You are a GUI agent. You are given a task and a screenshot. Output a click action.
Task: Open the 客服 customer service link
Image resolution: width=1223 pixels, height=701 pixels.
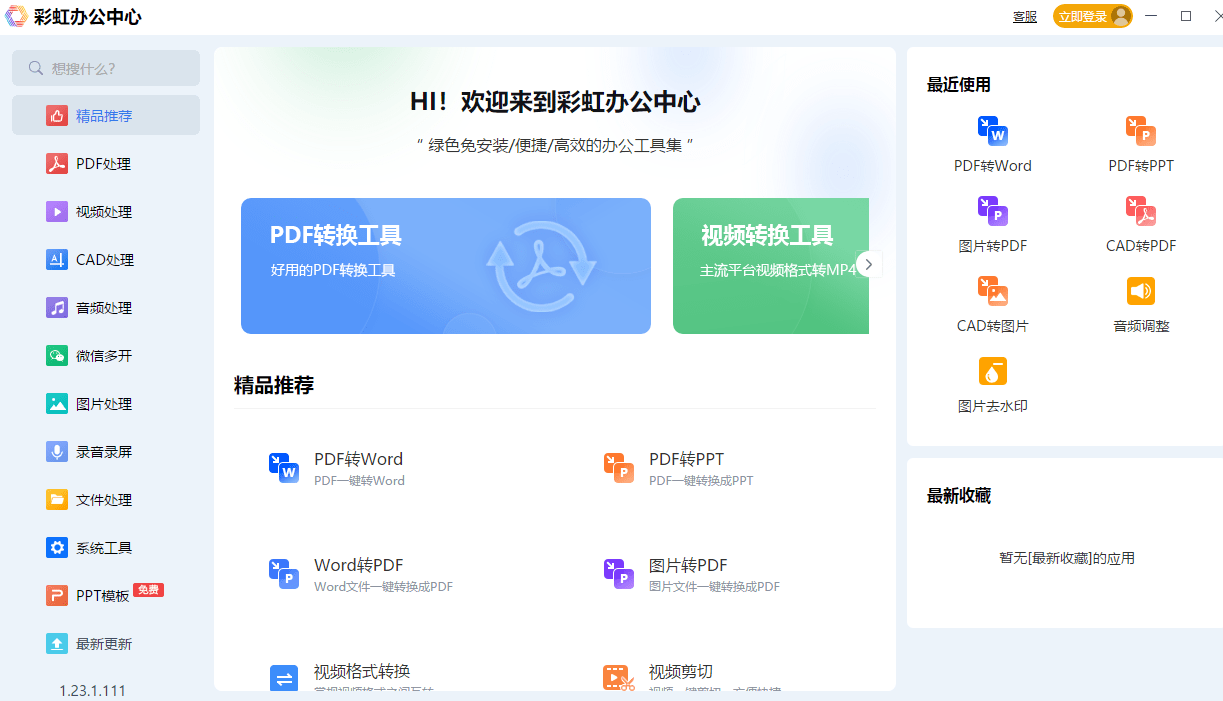(1024, 16)
